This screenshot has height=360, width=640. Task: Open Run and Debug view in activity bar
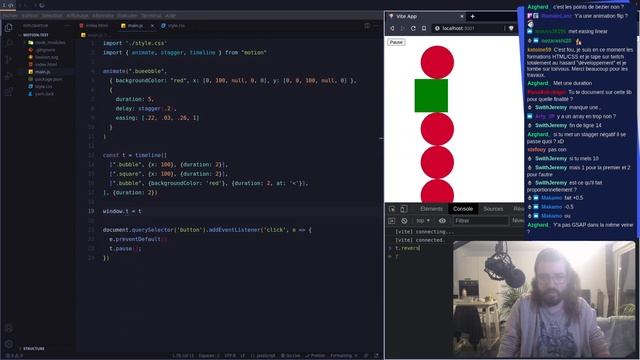pyautogui.click(x=9, y=76)
